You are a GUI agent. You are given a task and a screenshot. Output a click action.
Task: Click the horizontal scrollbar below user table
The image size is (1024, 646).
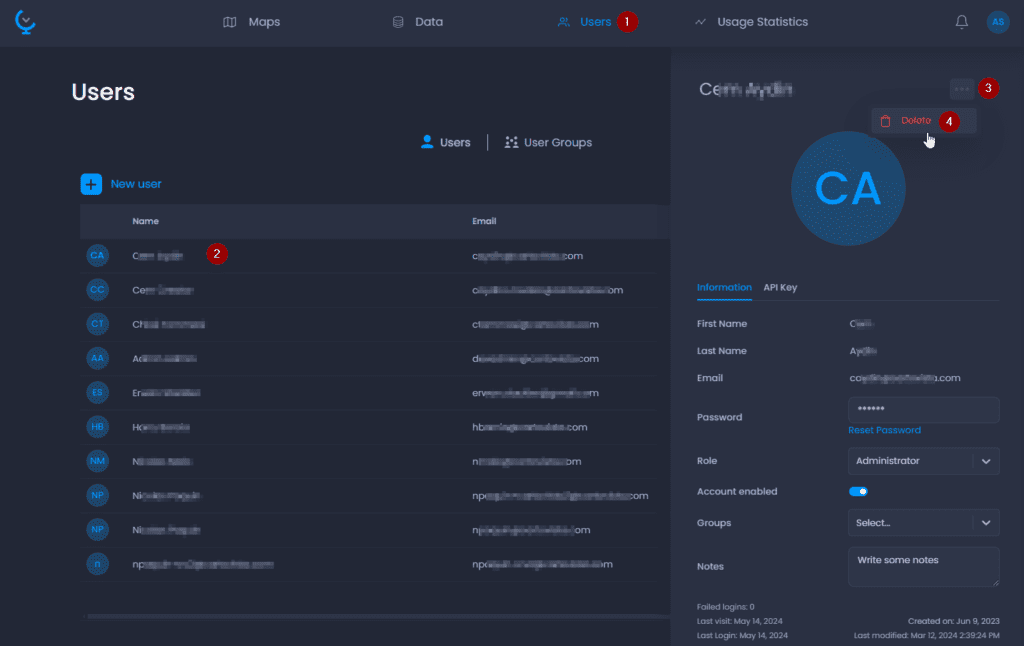coord(377,616)
